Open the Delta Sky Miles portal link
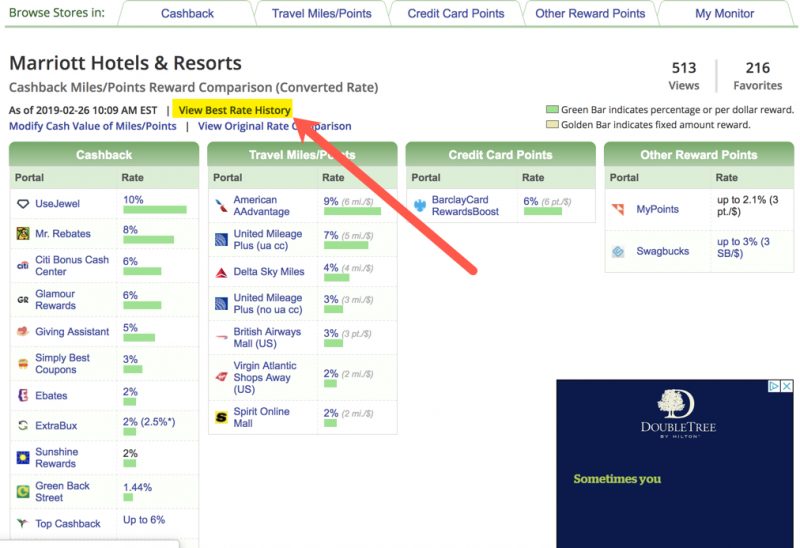Image resolution: width=800 pixels, height=548 pixels. [269, 272]
